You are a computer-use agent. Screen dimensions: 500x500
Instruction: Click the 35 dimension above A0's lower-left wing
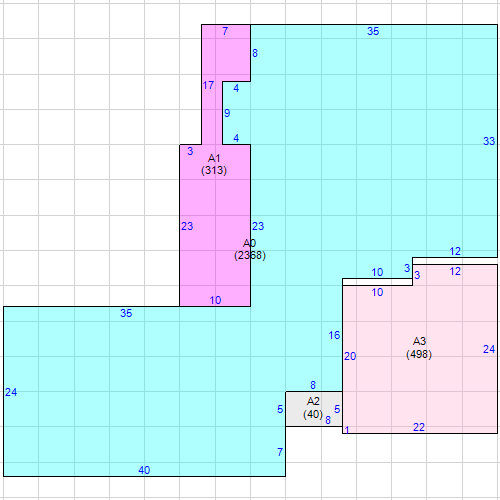point(126,313)
